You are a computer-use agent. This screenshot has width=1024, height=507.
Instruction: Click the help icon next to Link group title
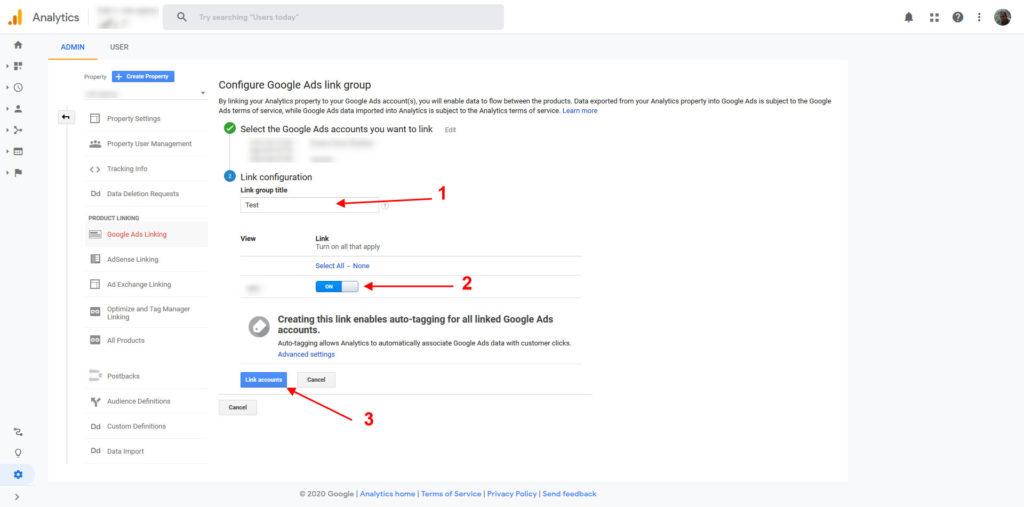pyautogui.click(x=385, y=205)
